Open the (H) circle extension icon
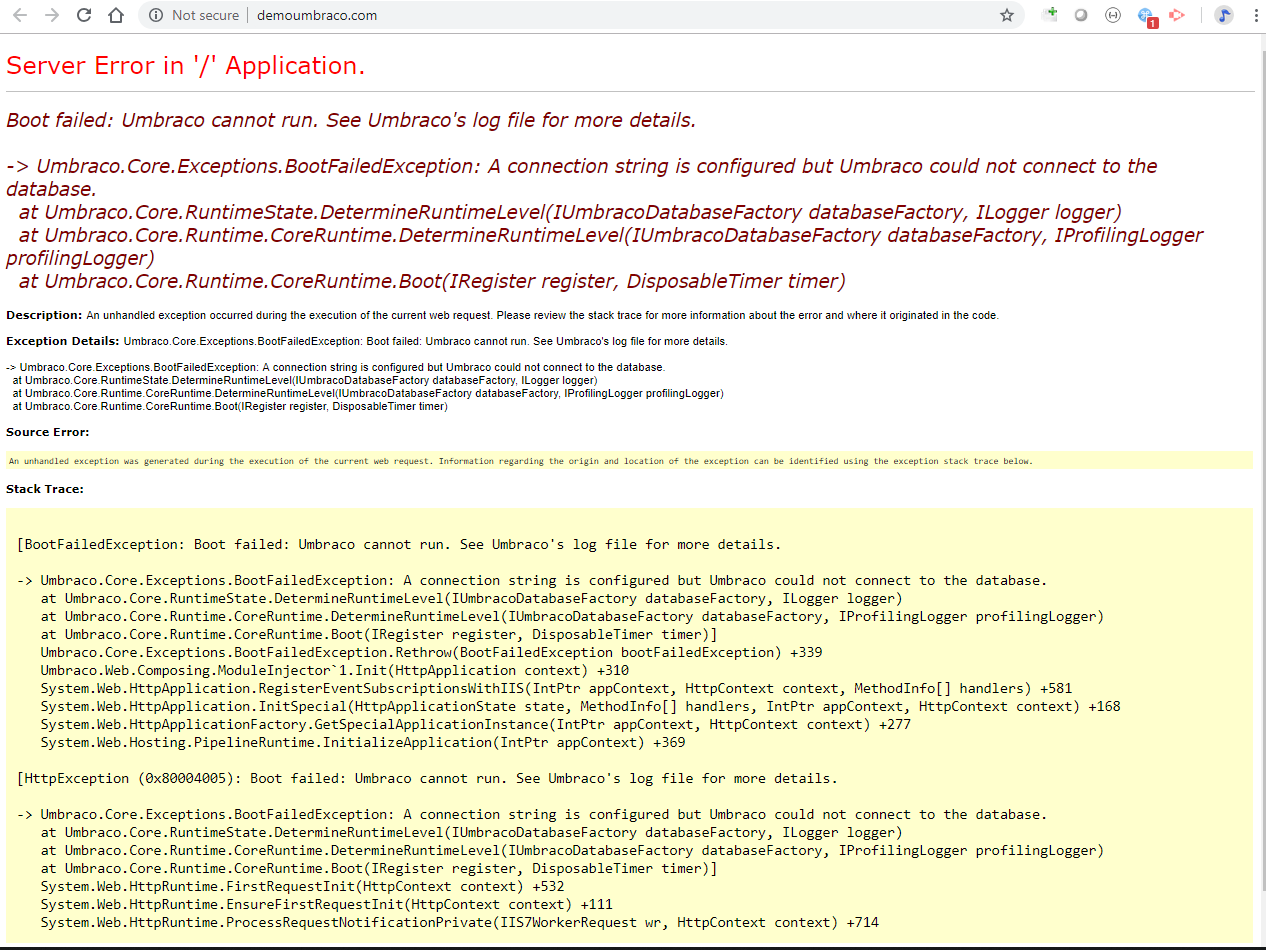The image size is (1266, 950). click(x=1113, y=15)
